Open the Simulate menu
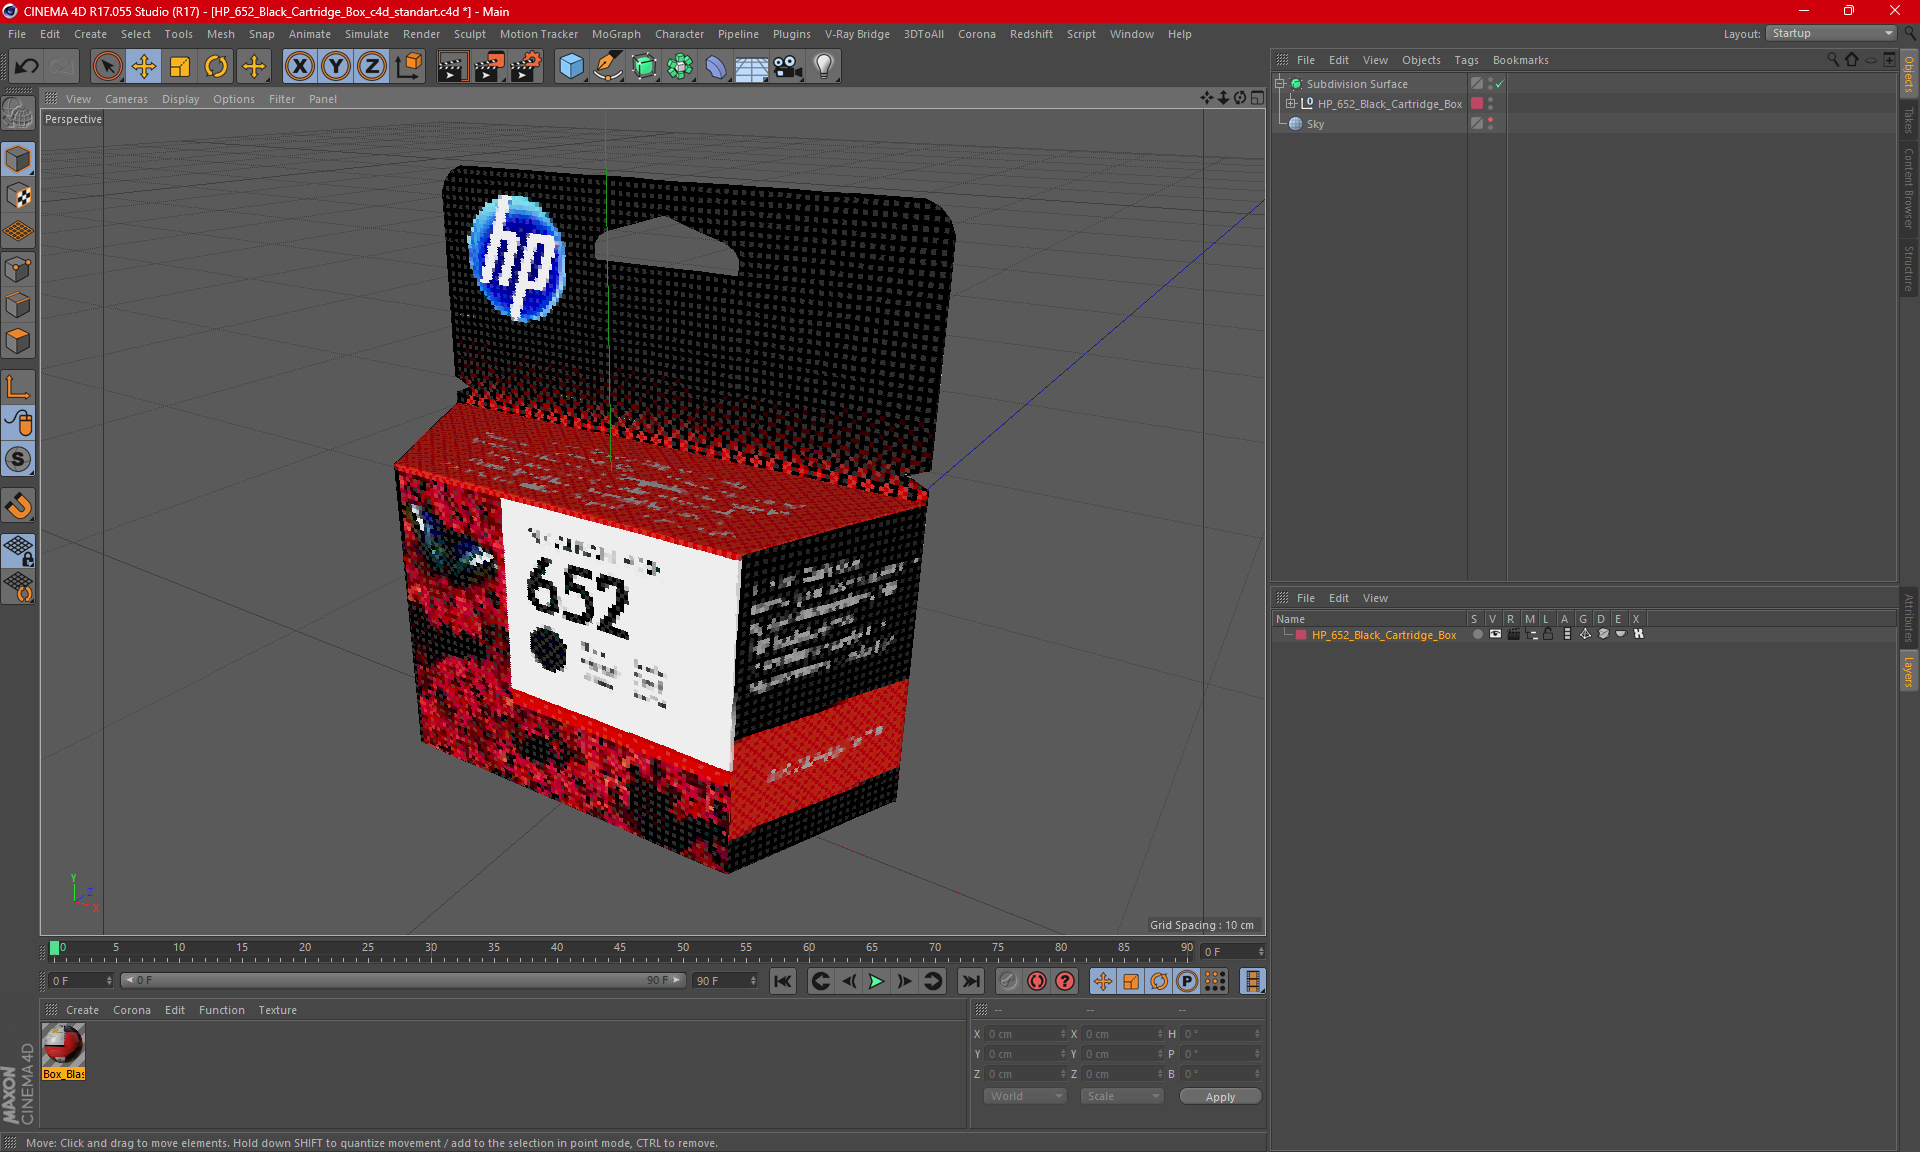This screenshot has width=1920, height=1152. click(366, 34)
